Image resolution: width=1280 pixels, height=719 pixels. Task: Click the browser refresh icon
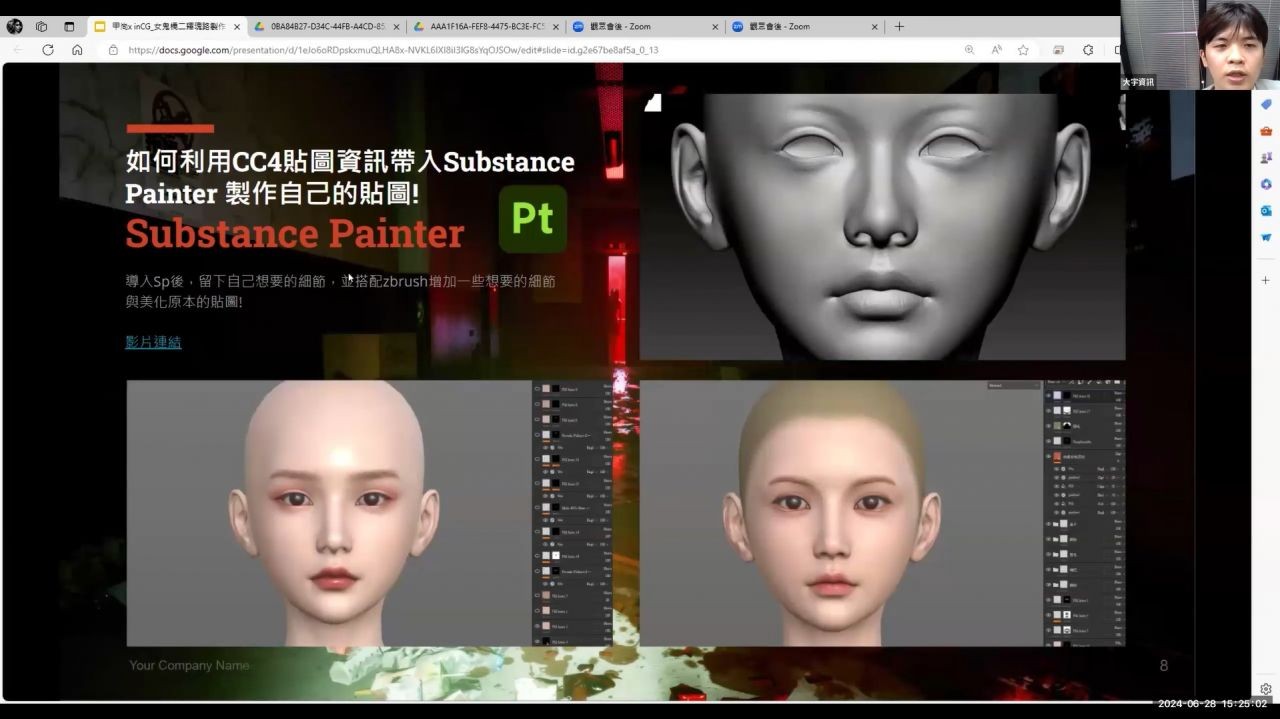click(47, 50)
